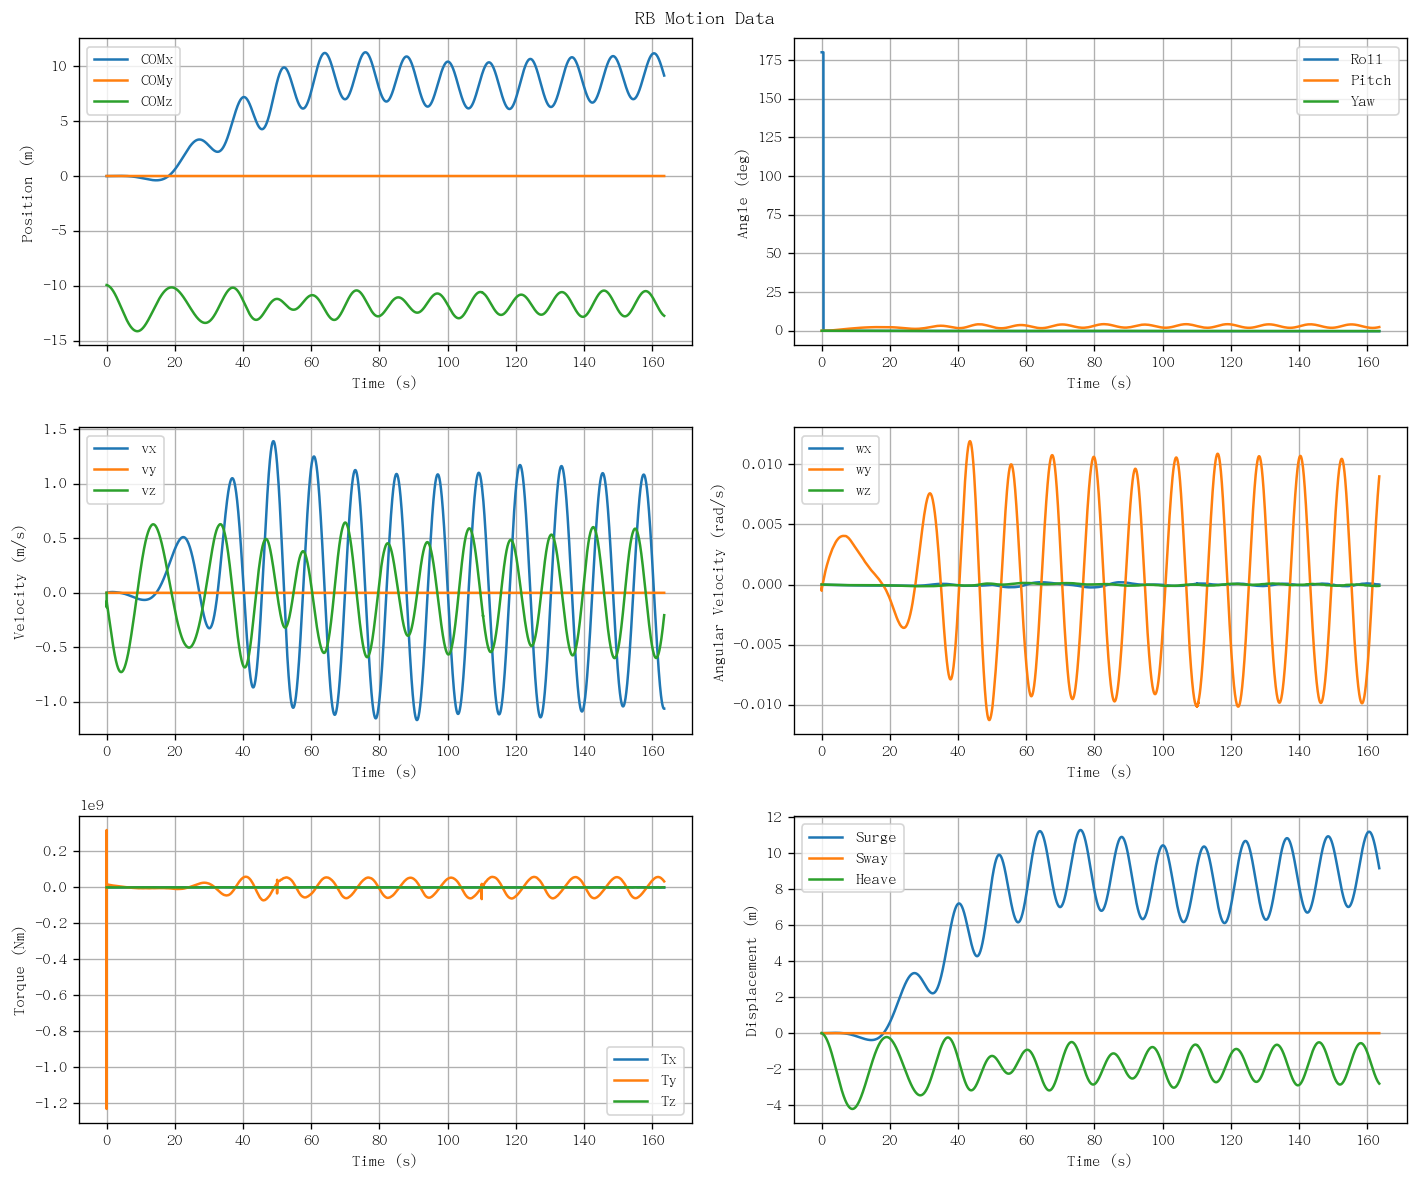Screen dimensions: 1419x1180
Task: Select the Ty legend entry
Action: click(x=645, y=1080)
